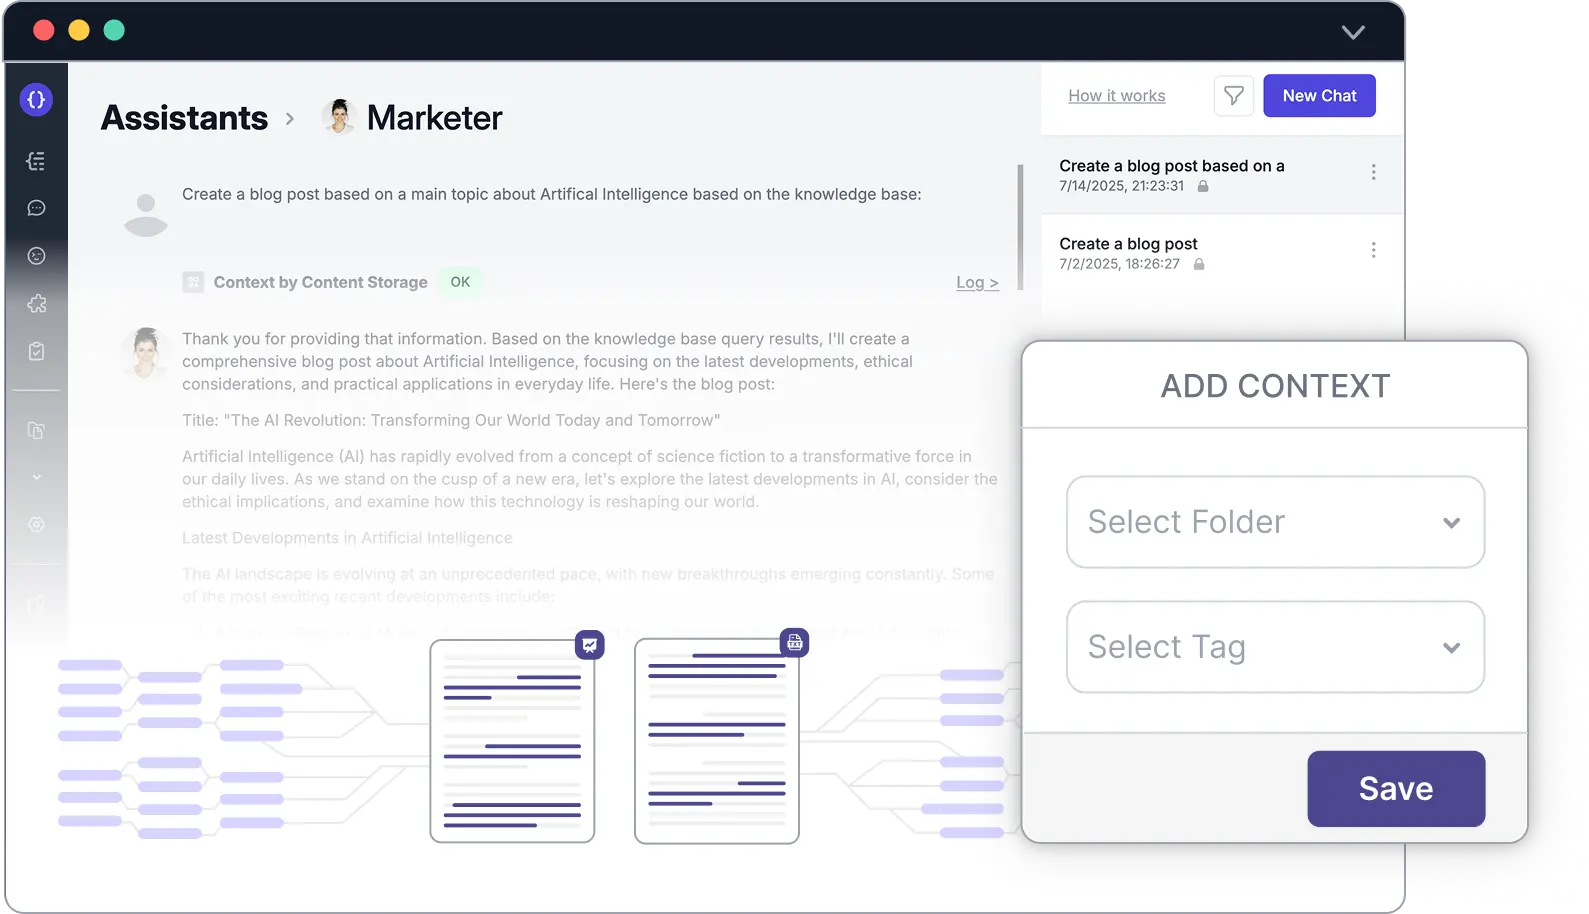Click lock icon next to 7/2/2025, 18:26:27

pyautogui.click(x=1199, y=264)
